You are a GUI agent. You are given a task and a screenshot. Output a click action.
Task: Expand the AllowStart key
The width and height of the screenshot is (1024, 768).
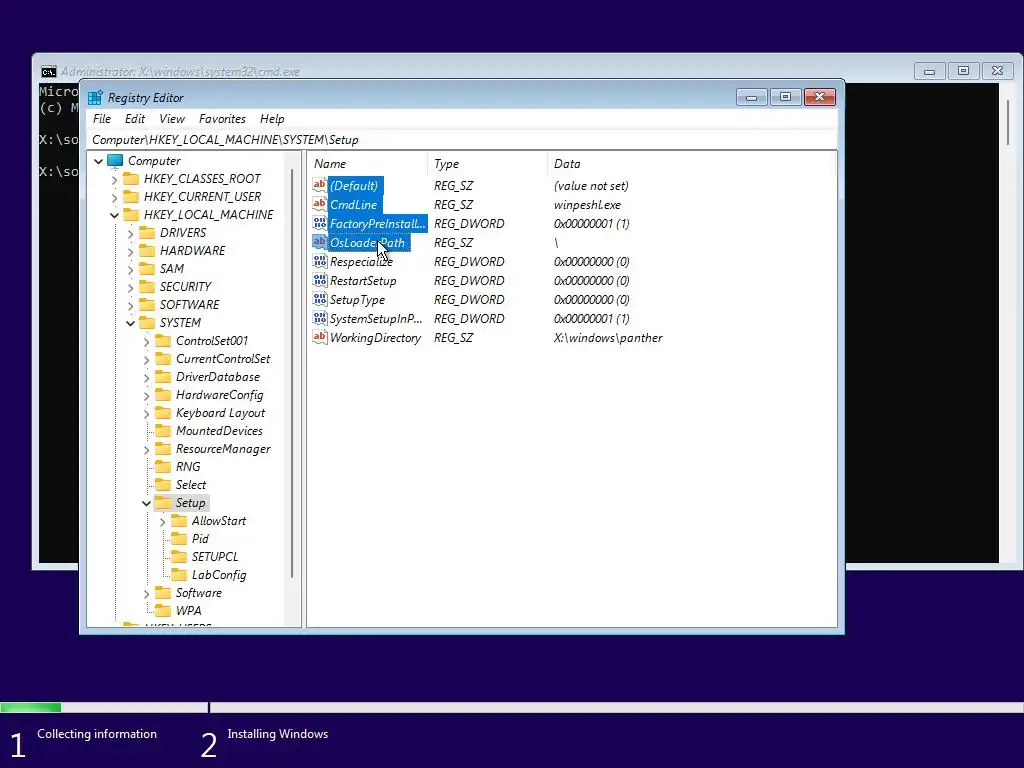pos(163,521)
